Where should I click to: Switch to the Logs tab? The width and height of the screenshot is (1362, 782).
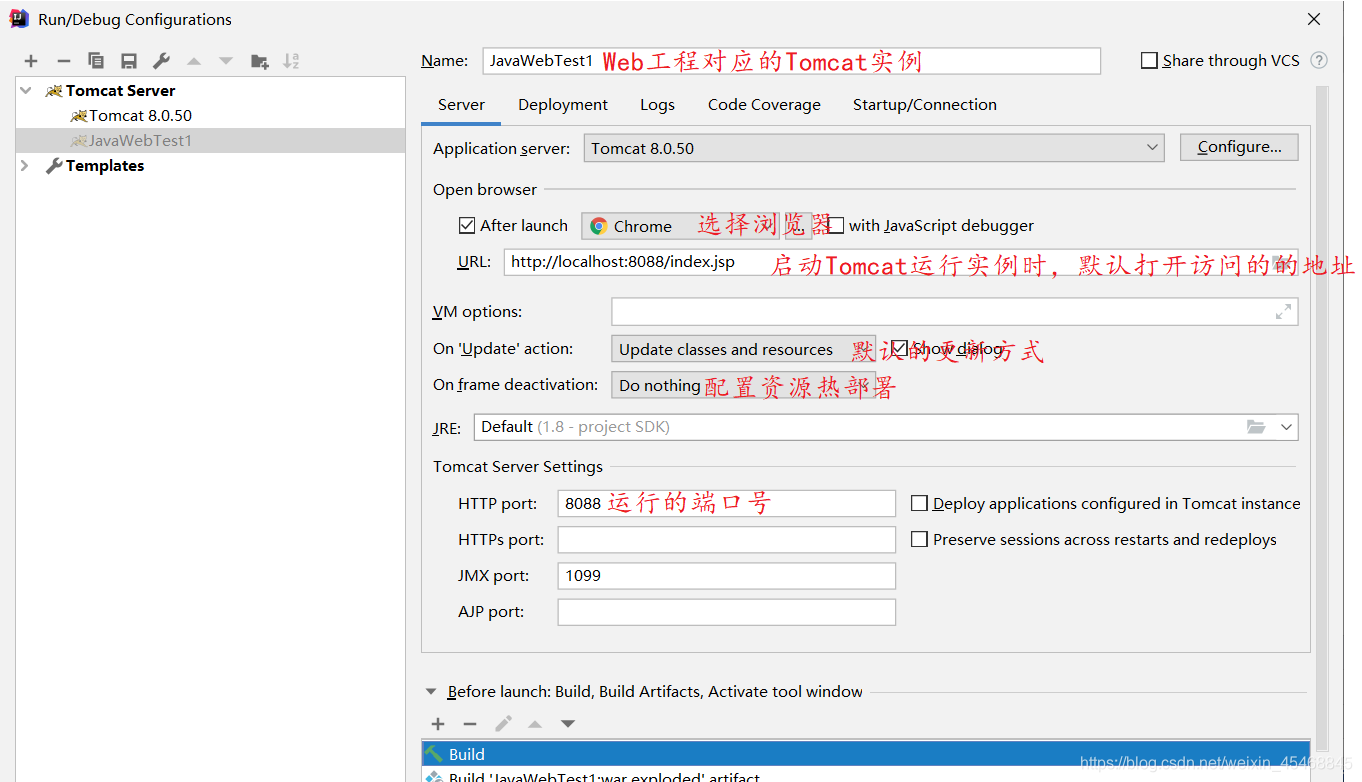pyautogui.click(x=657, y=105)
